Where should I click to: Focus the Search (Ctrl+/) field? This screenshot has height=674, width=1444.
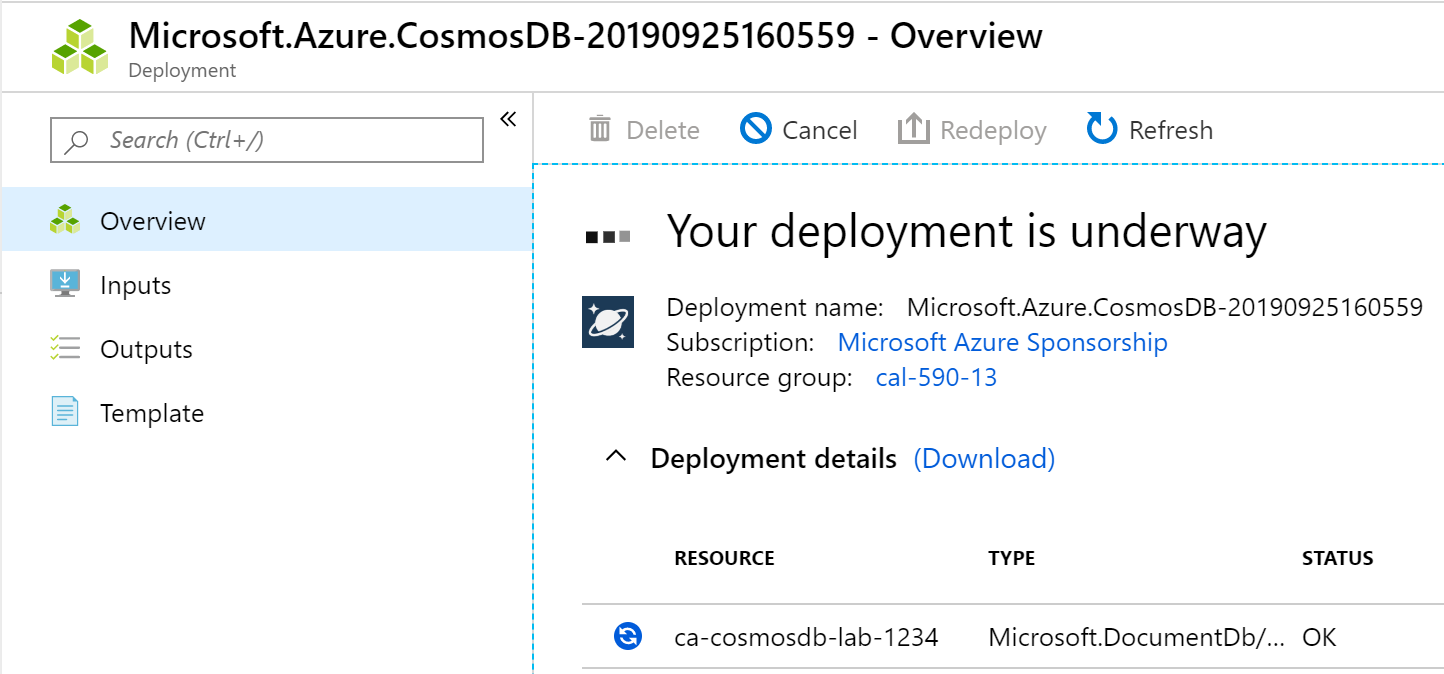[280, 140]
